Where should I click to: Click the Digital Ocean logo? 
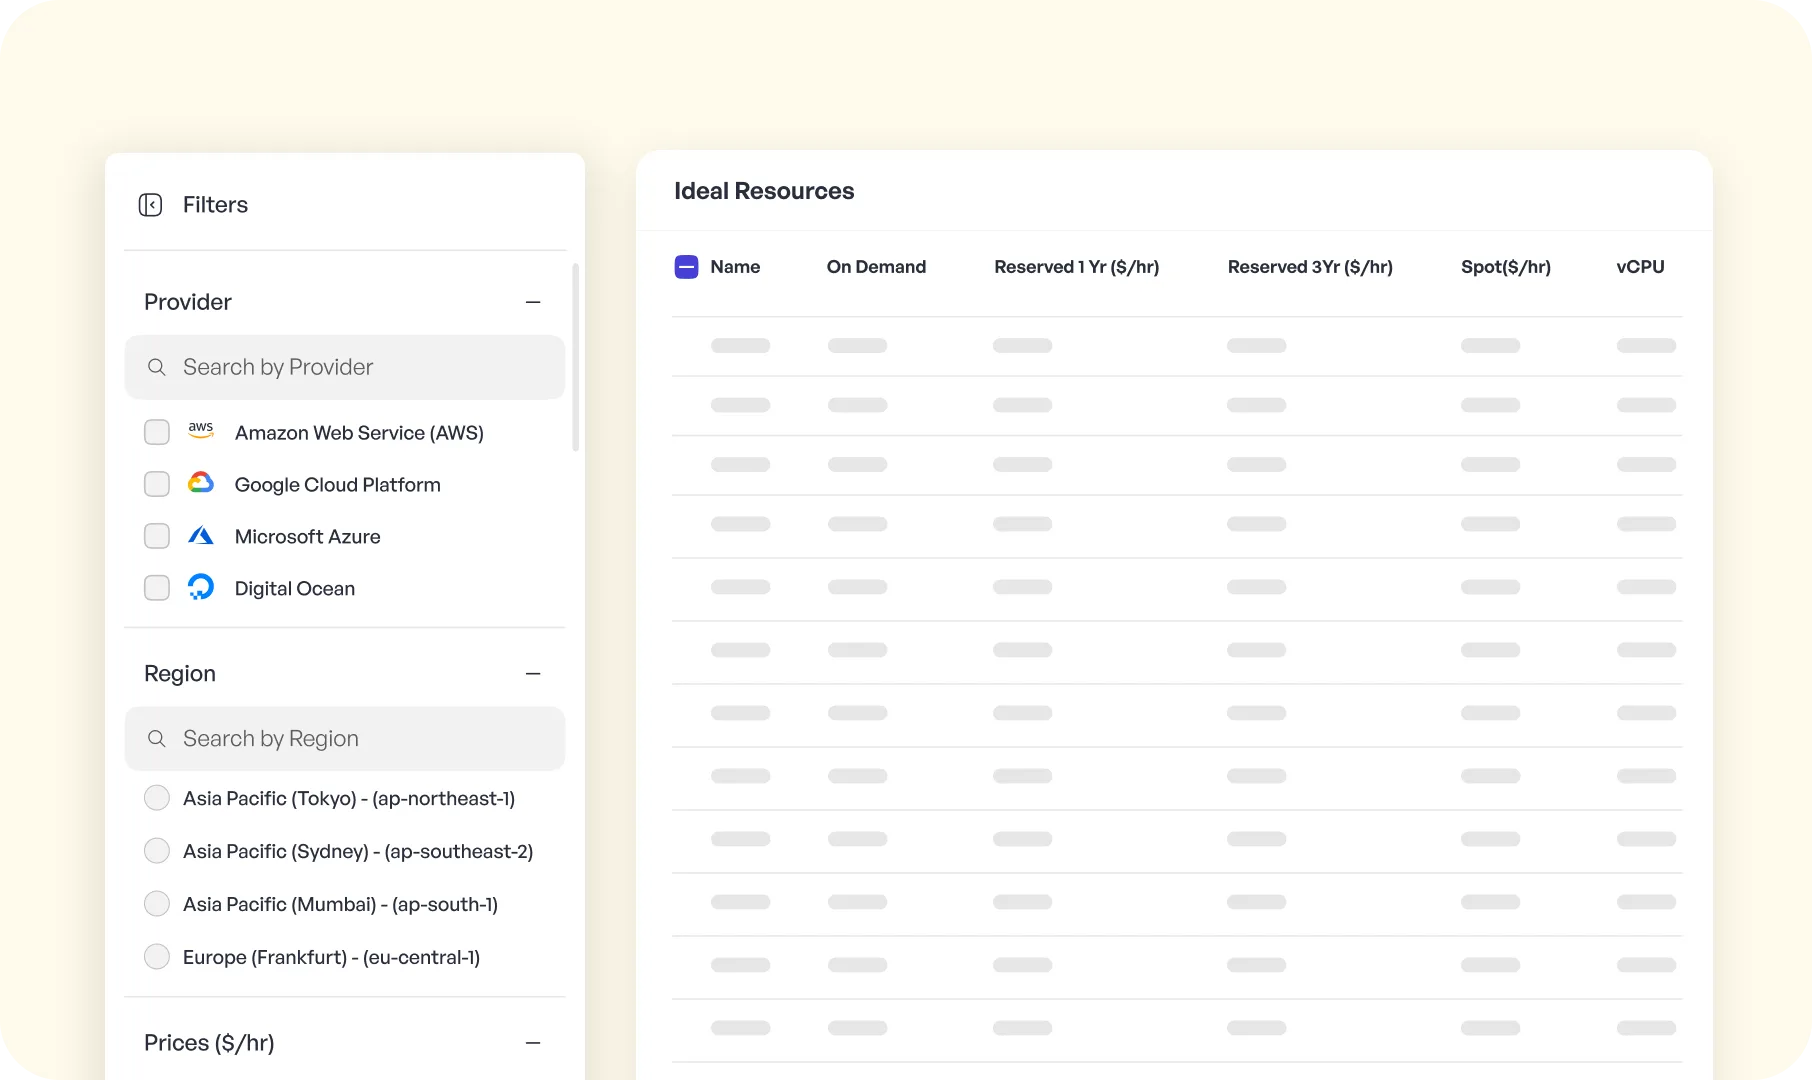[201, 587]
